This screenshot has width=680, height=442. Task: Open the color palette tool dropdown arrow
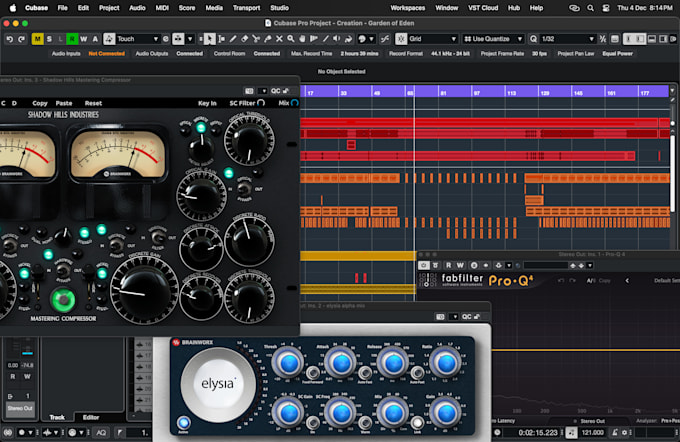point(372,39)
